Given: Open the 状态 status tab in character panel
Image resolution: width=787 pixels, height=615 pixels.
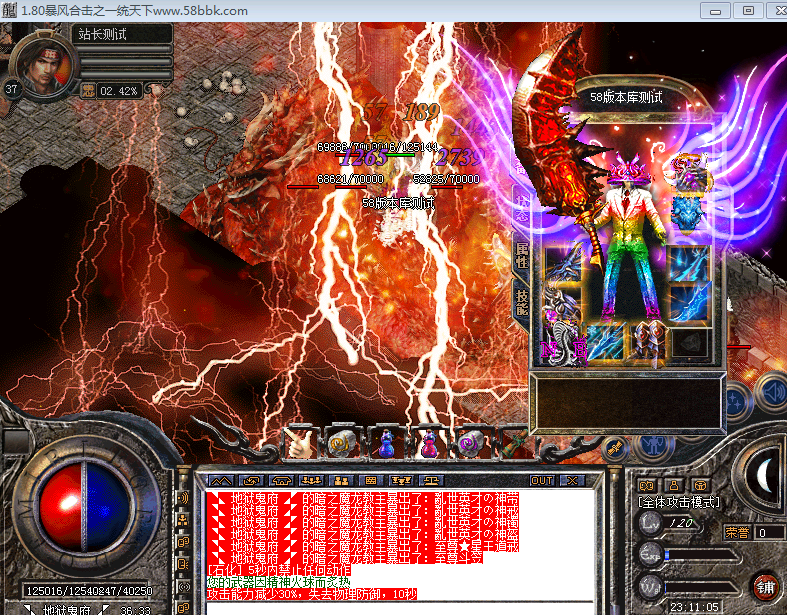Looking at the screenshot, I should click(522, 208).
